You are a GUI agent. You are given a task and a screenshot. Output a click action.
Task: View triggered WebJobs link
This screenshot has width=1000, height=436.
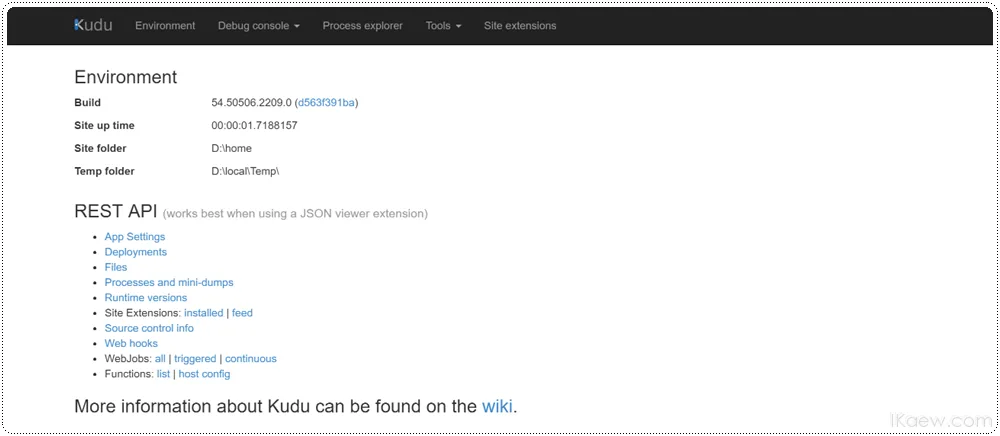[195, 359]
